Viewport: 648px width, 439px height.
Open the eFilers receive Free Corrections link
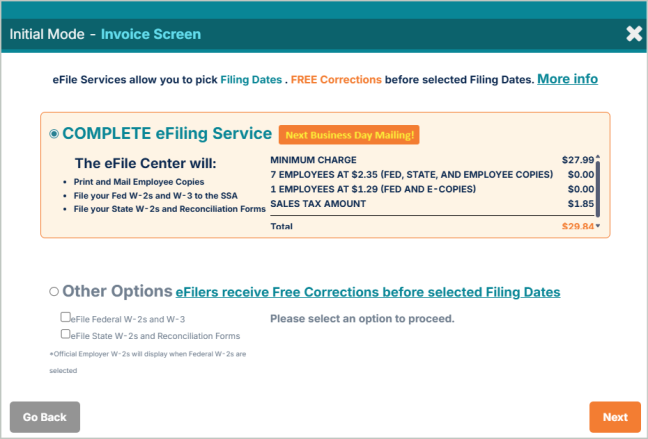point(367,293)
